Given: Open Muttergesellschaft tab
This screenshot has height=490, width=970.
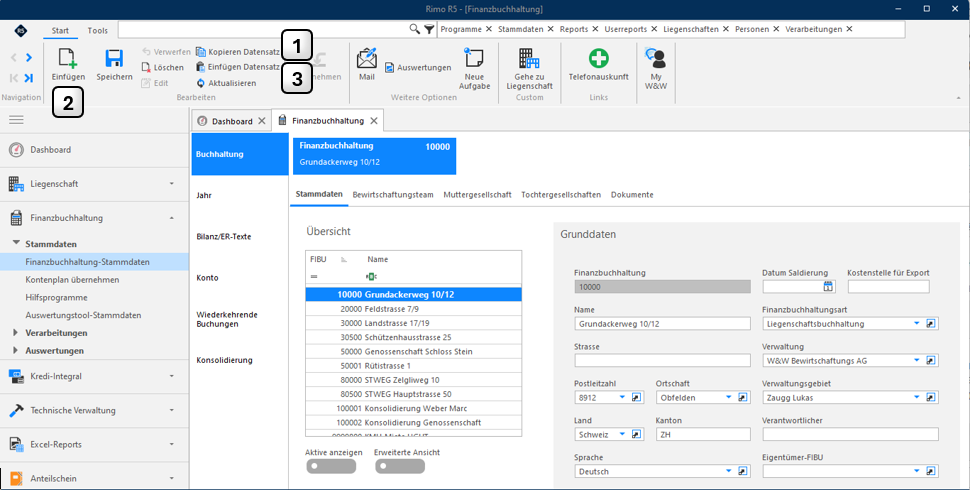Looking at the screenshot, I should coord(477,194).
